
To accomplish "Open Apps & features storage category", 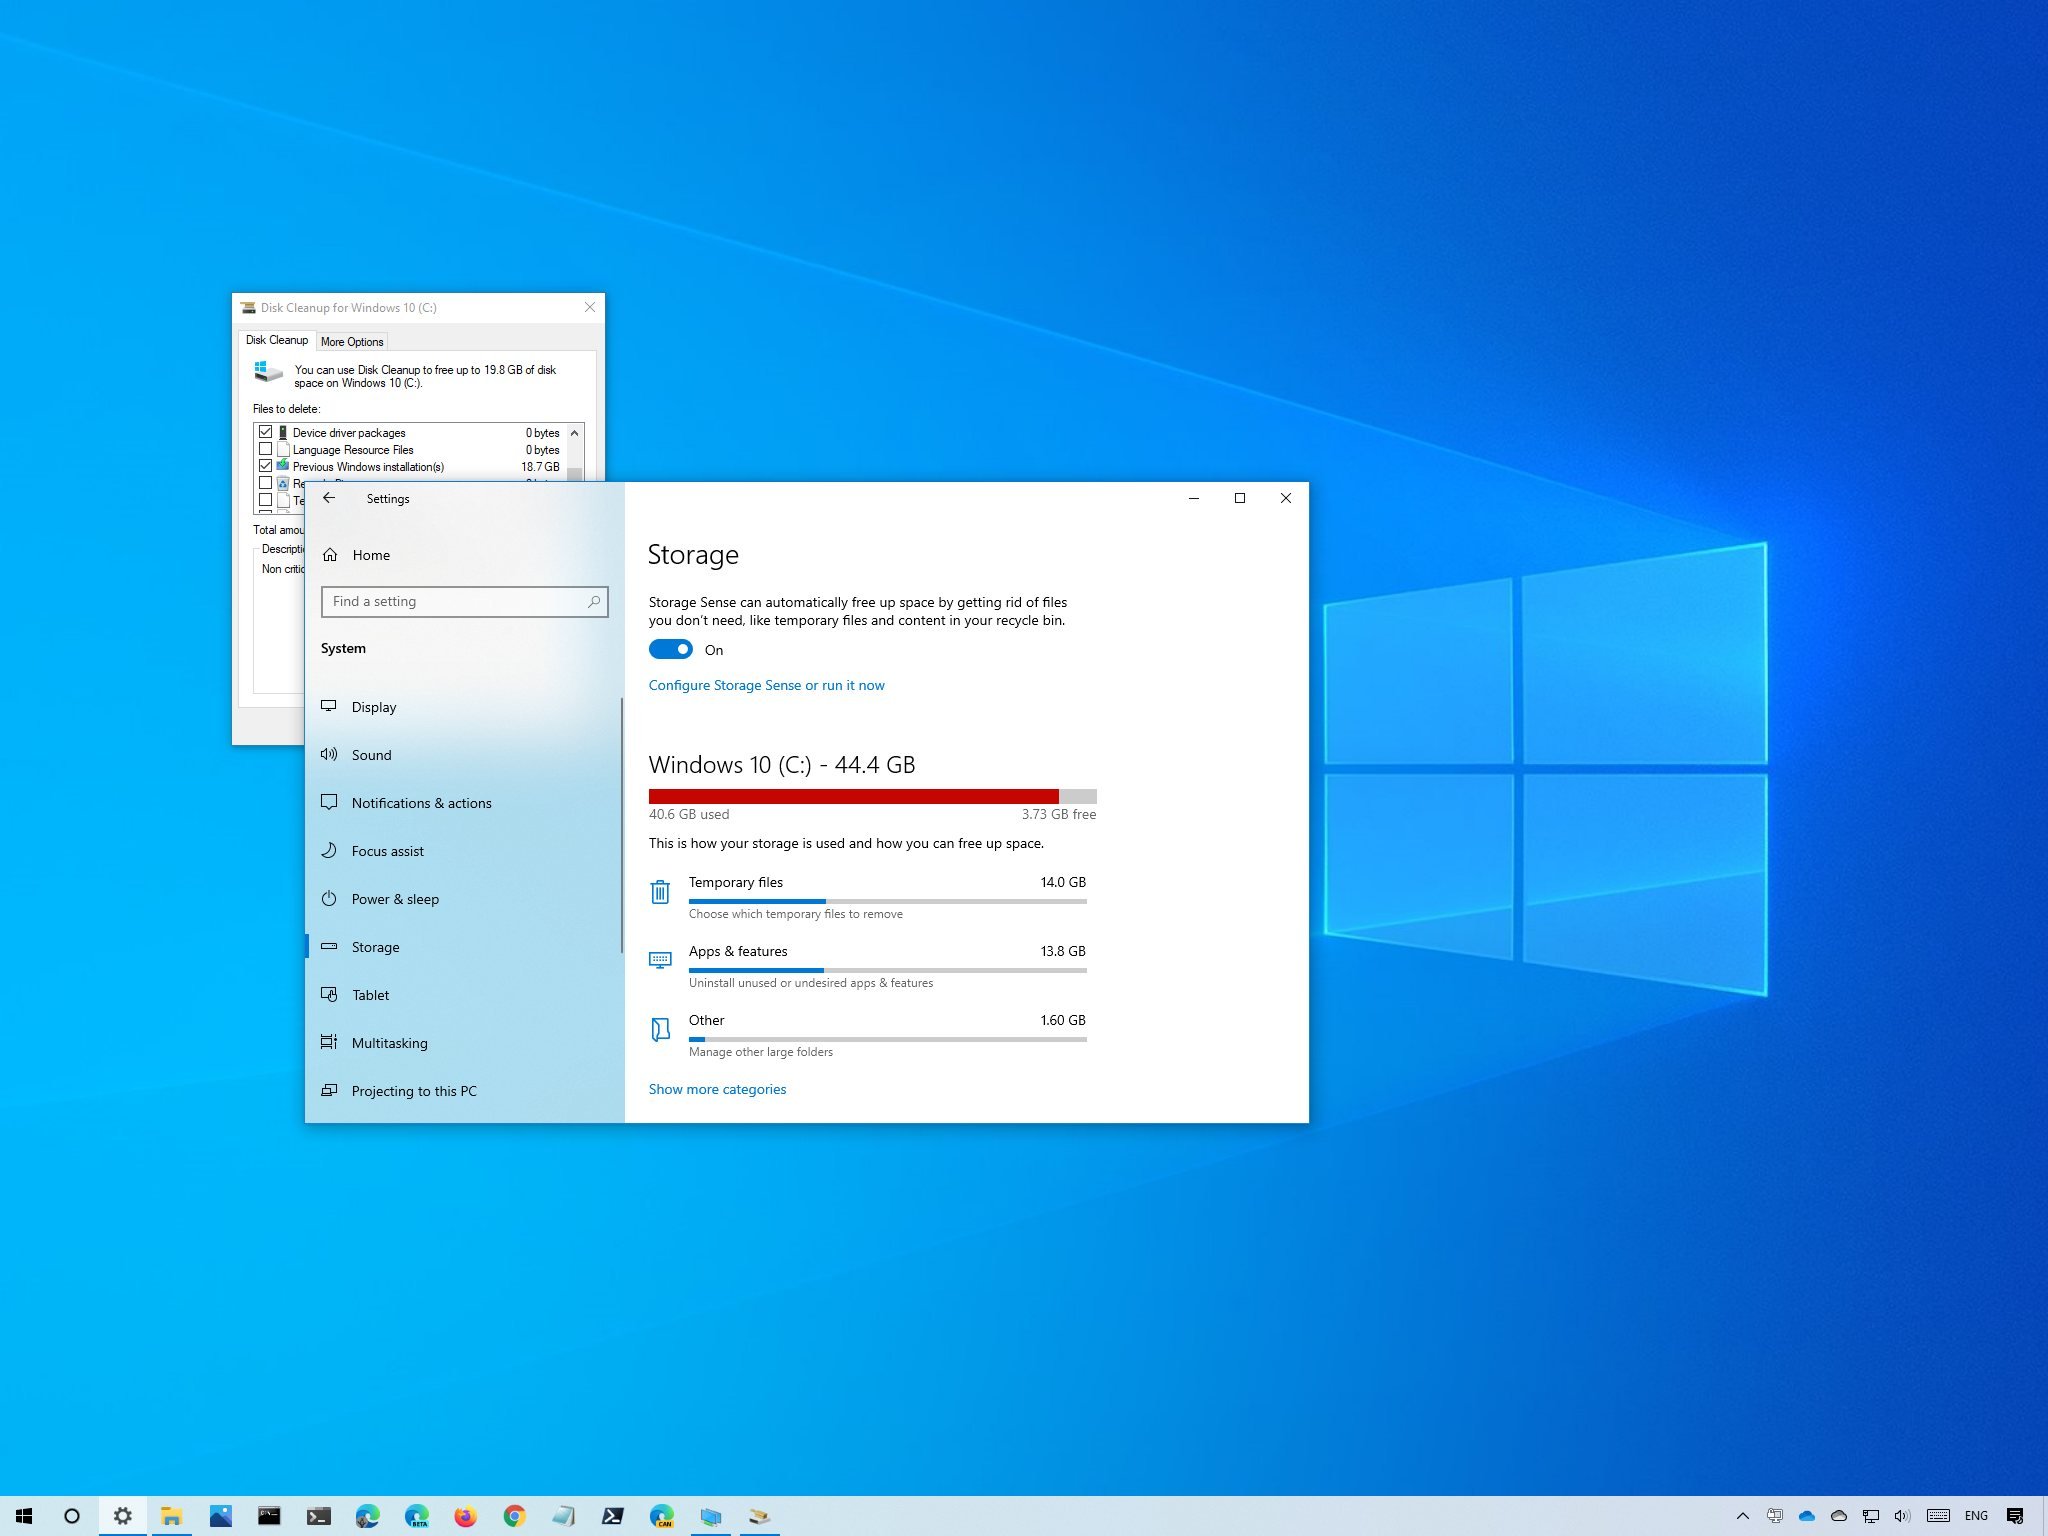I will coord(867,965).
